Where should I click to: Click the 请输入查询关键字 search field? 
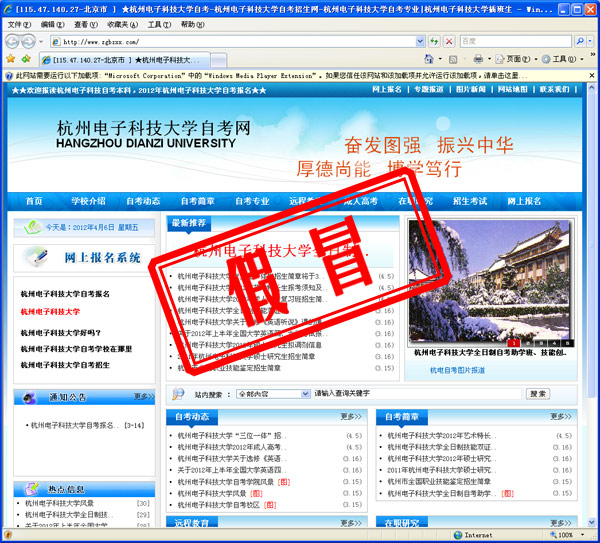(417, 393)
